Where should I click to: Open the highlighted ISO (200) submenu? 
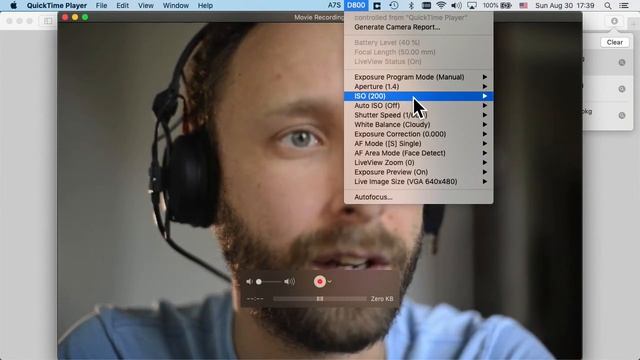click(419, 96)
